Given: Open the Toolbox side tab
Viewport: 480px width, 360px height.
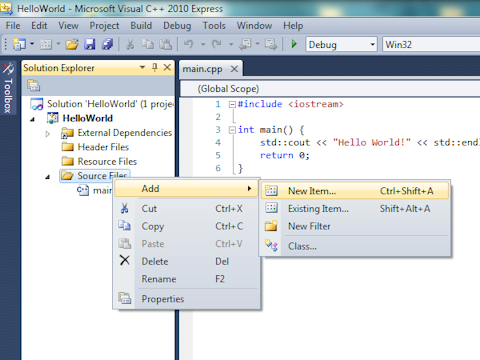Looking at the screenshot, I should coord(8,88).
